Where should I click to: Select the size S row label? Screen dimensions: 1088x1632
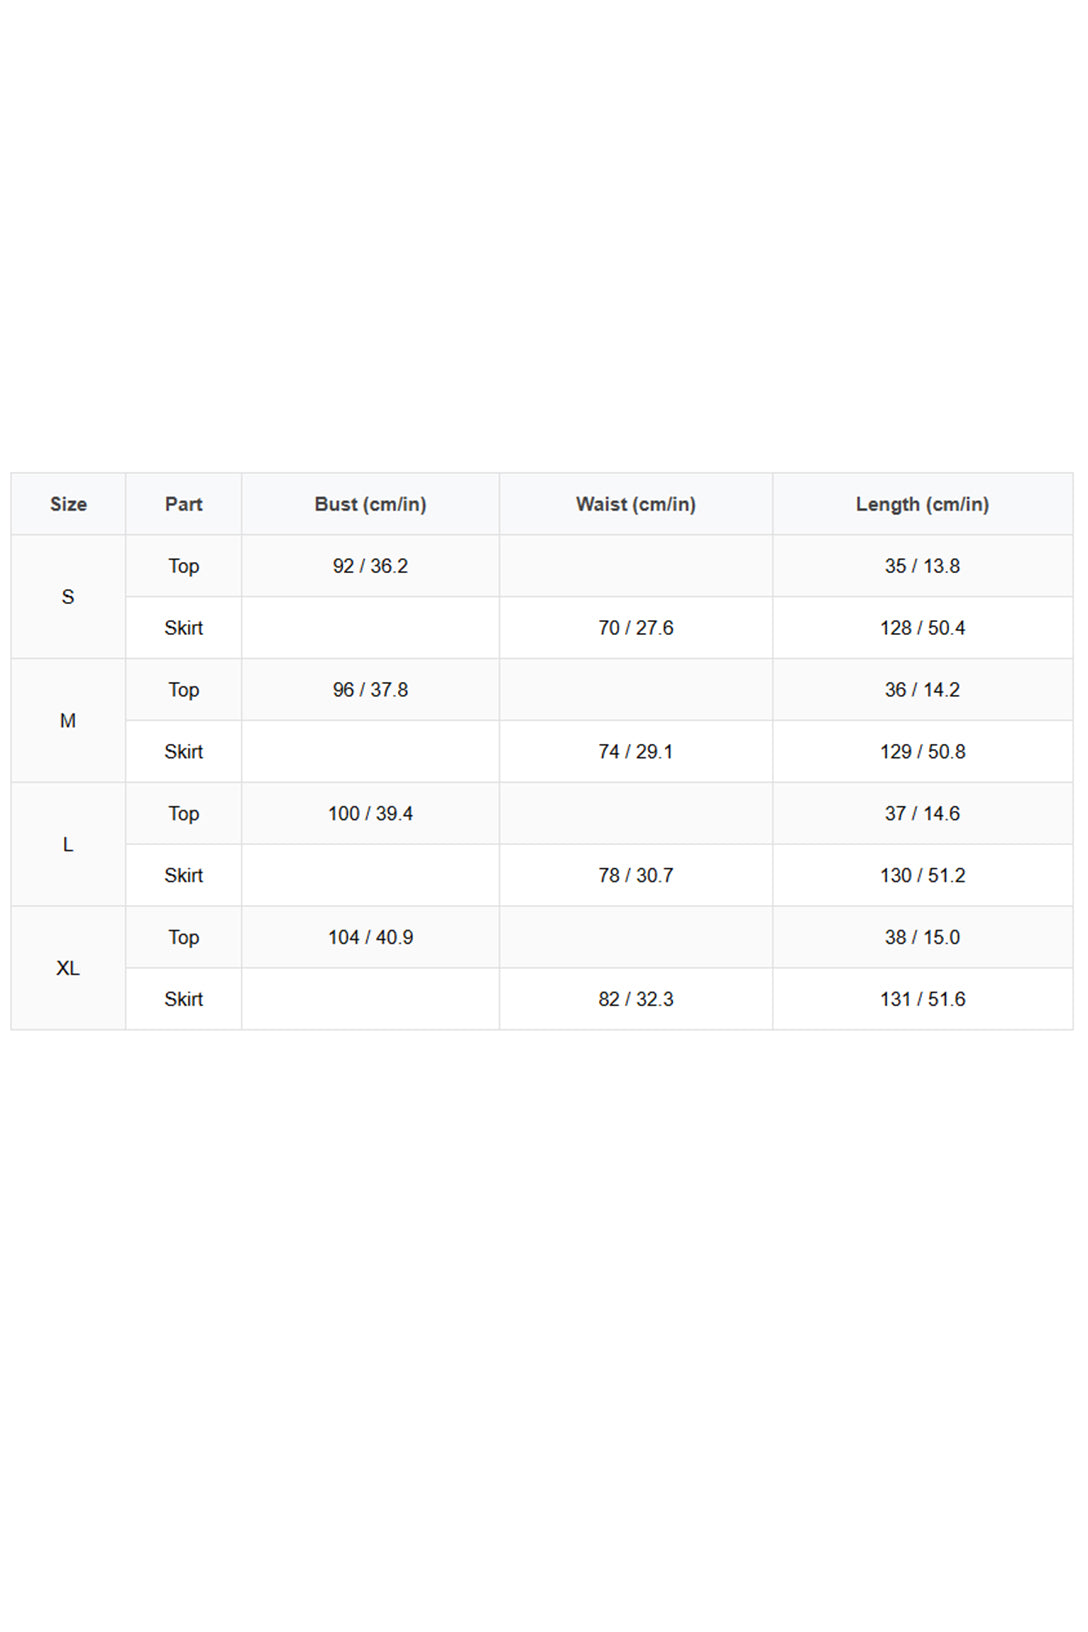coord(68,597)
